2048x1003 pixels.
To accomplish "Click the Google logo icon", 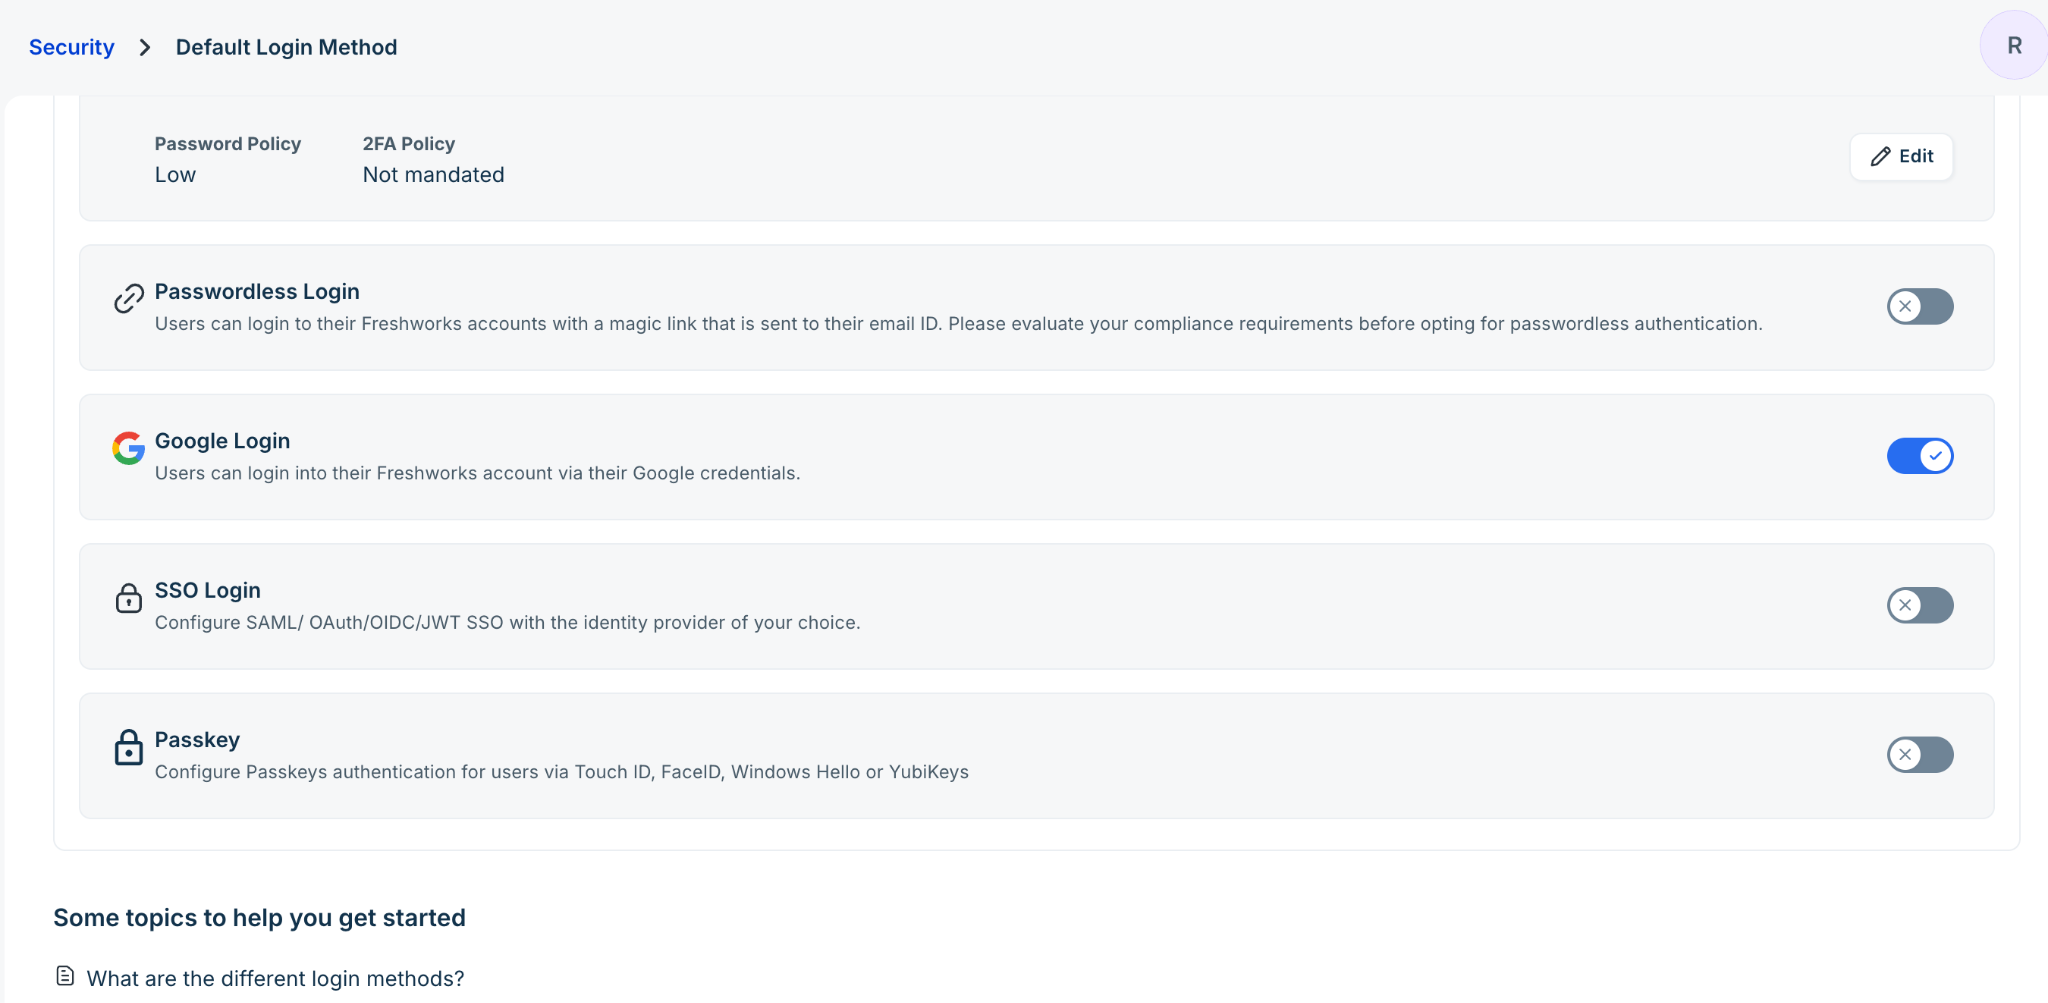I will pyautogui.click(x=128, y=448).
